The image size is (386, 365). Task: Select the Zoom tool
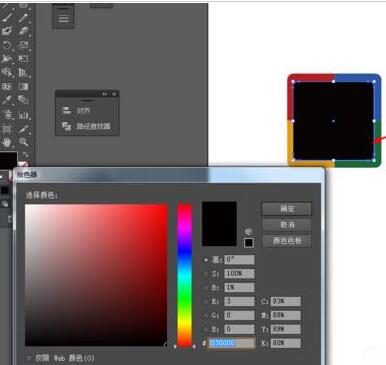(x=23, y=142)
